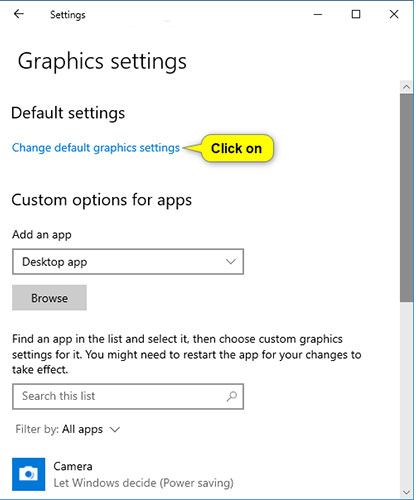Click the Browse button

[49, 298]
